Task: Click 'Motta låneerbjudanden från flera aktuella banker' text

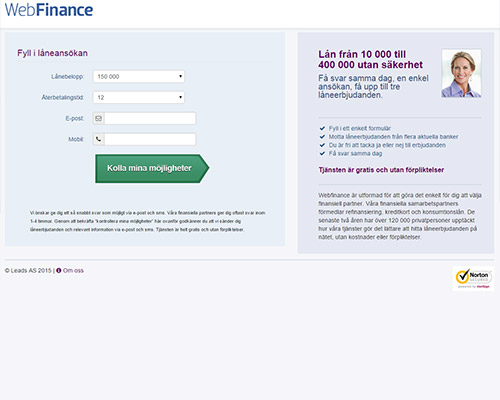Action: click(x=393, y=137)
